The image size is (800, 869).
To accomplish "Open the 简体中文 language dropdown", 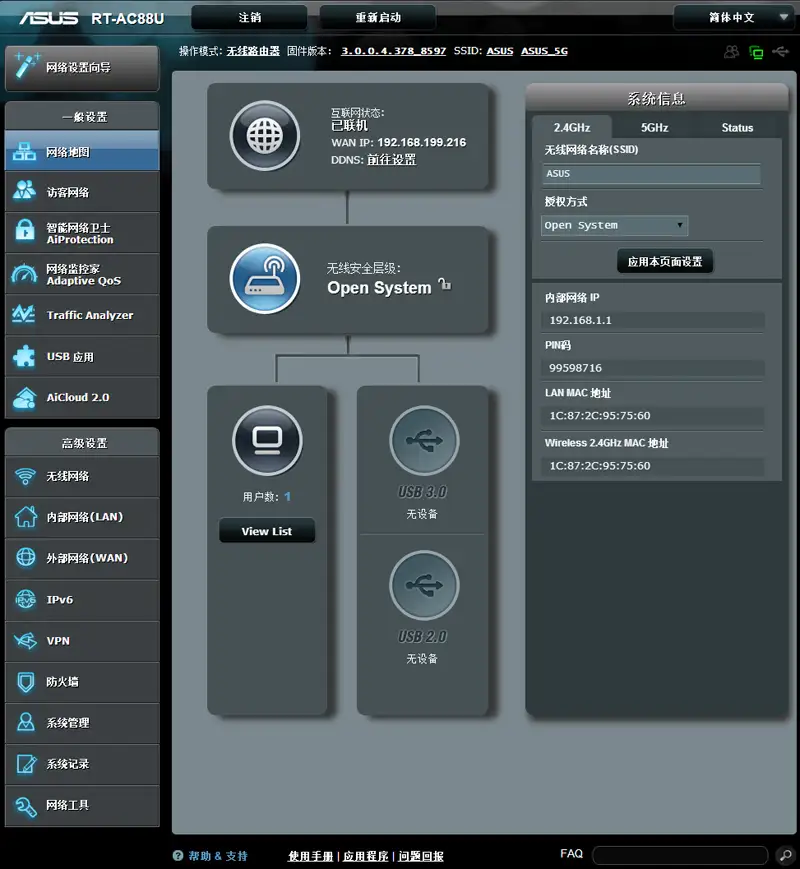I will click(x=735, y=17).
